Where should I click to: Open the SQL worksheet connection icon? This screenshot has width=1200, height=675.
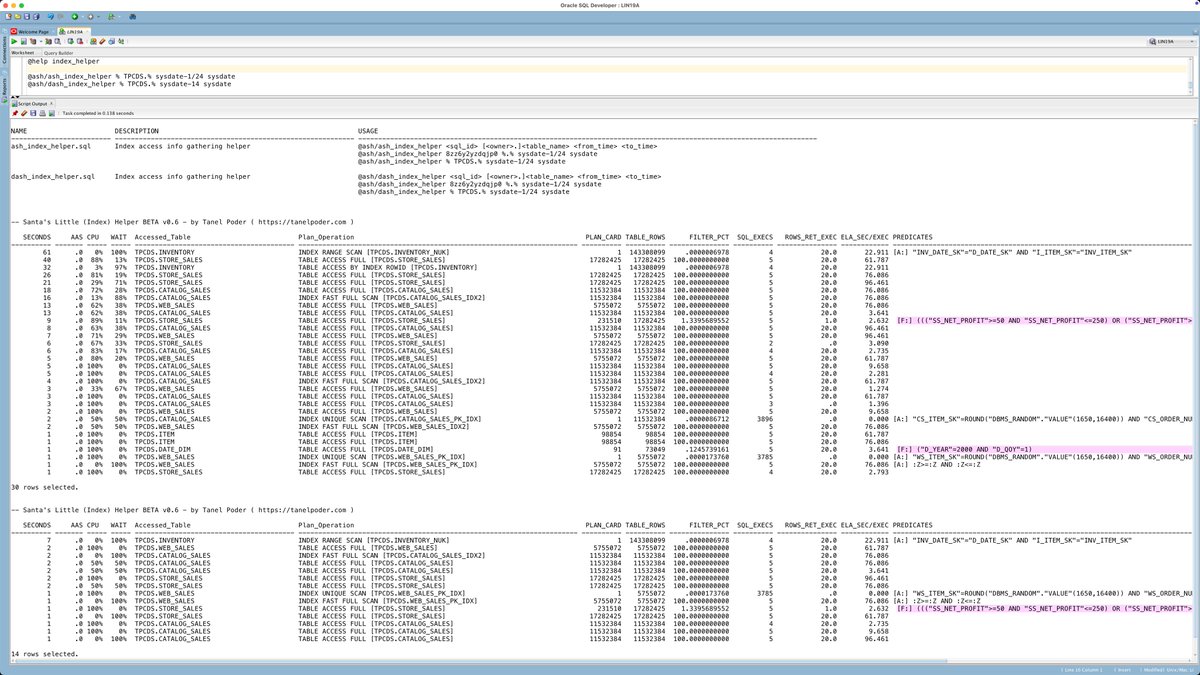tap(111, 17)
